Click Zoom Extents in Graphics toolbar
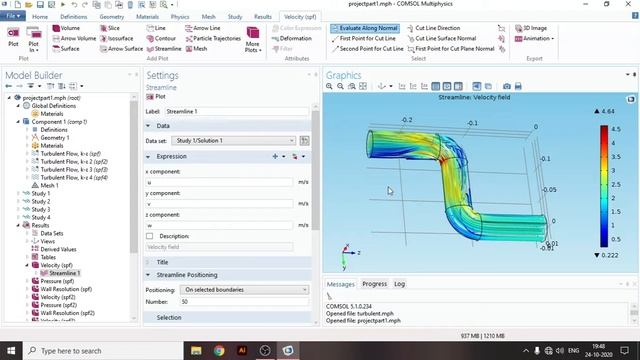This screenshot has width=640, height=360. coord(363,86)
